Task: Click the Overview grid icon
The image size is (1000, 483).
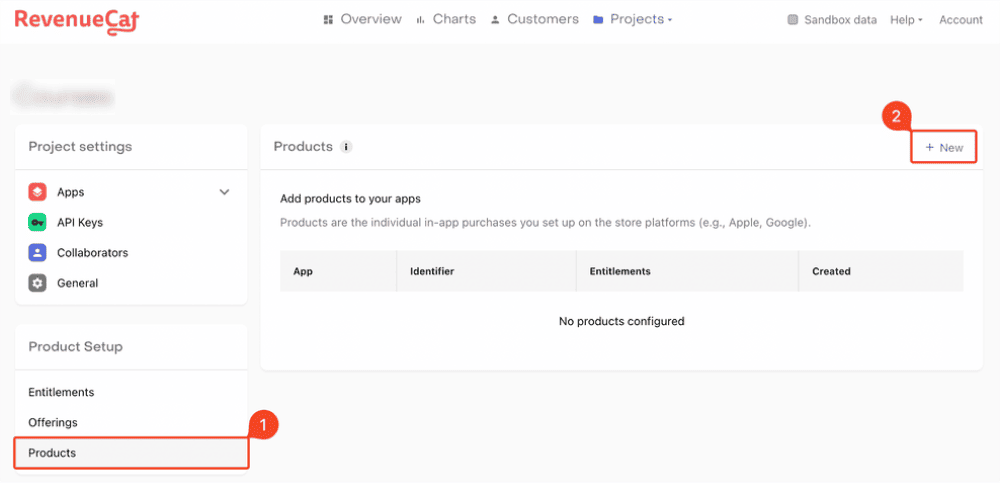Action: coord(328,20)
